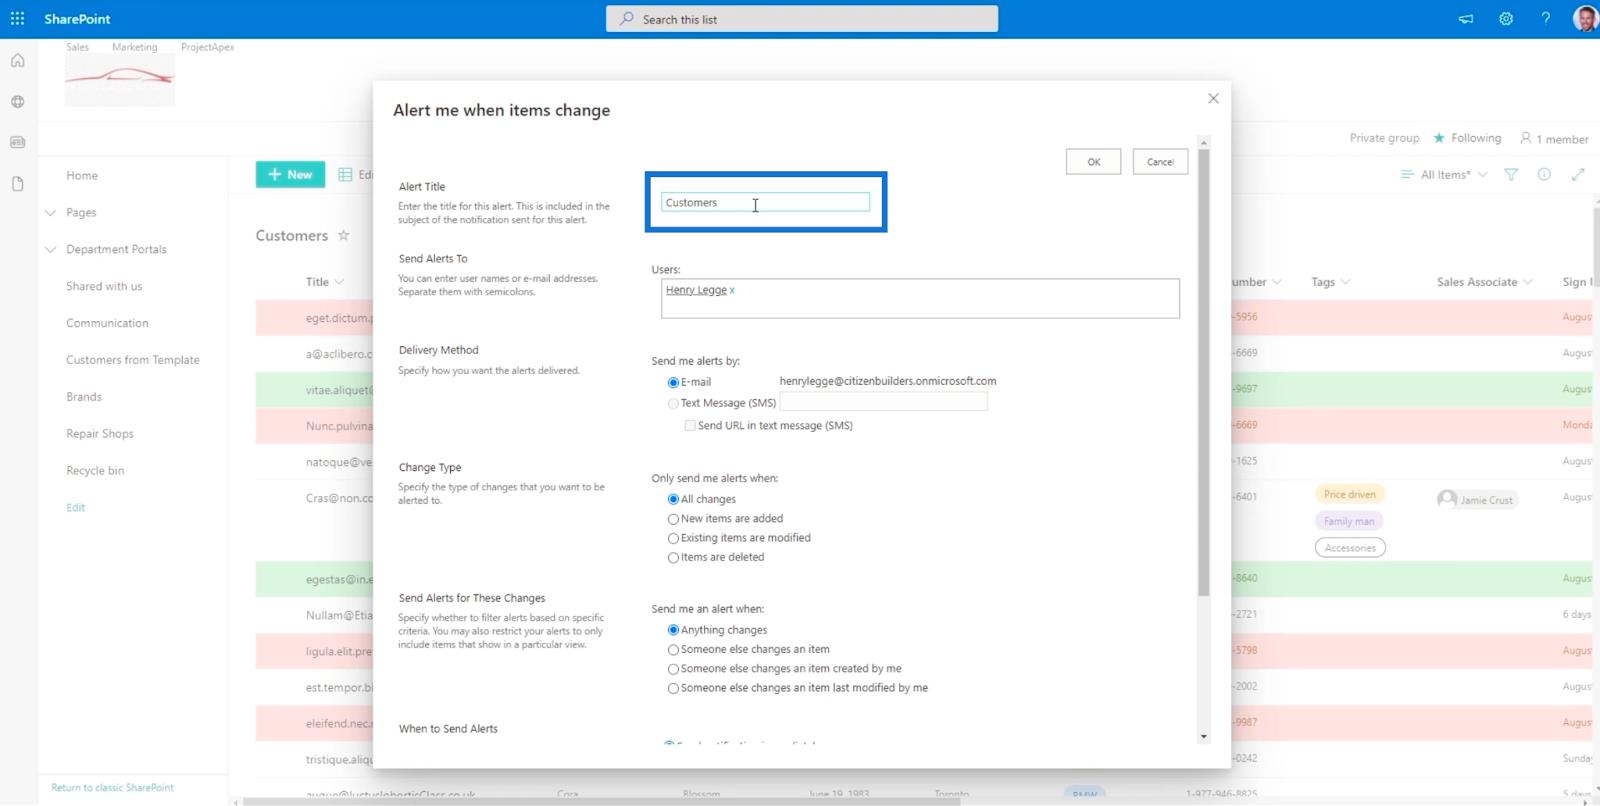This screenshot has height=806, width=1600.
Task: Select New items are added option
Action: (x=673, y=519)
